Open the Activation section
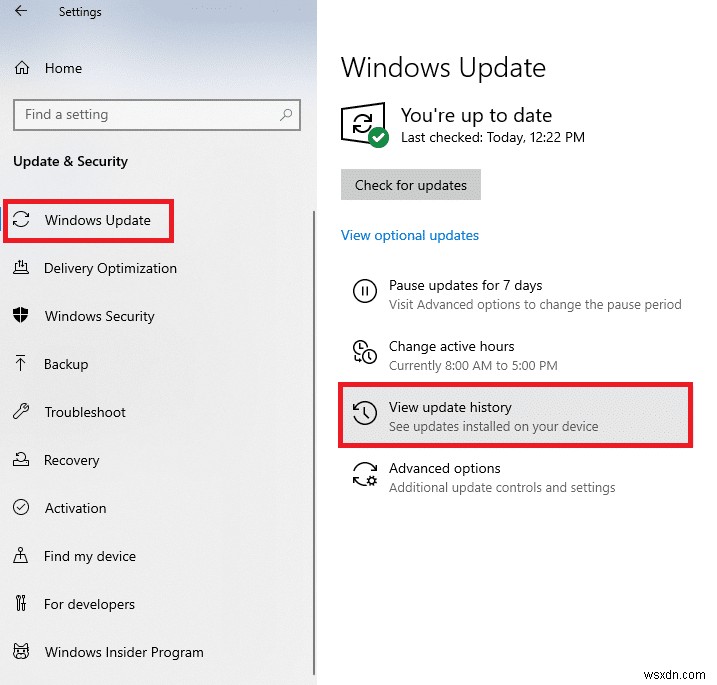Screen dimensions: 717x685 pyautogui.click(x=75, y=508)
